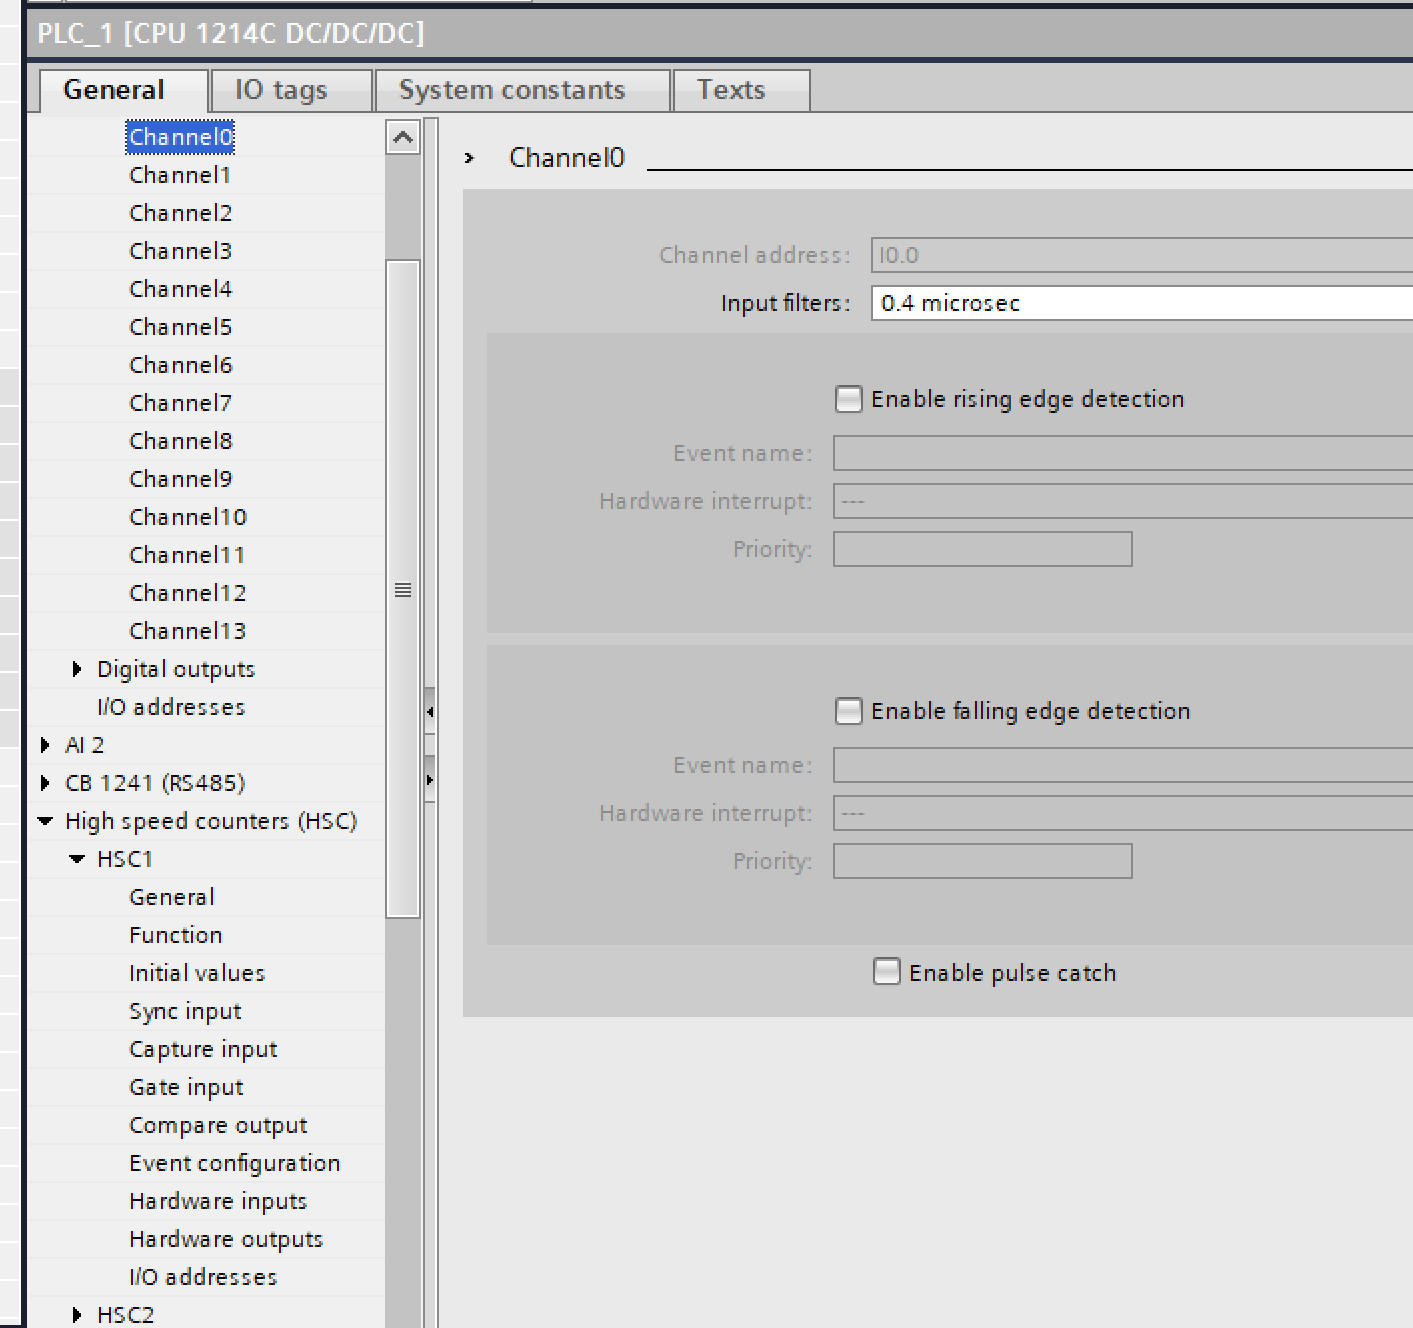Expand the CB 1241 (RS485) node
The image size is (1413, 1328).
tap(45, 783)
